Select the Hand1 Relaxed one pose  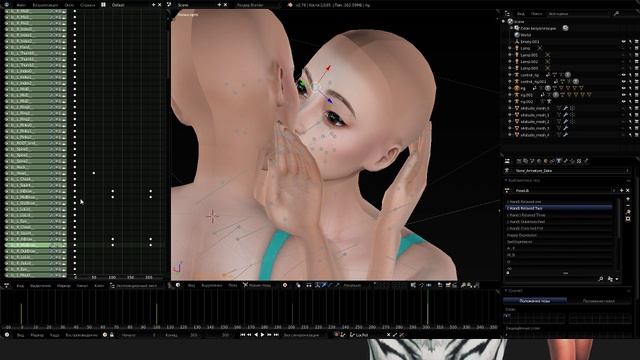pyautogui.click(x=559, y=202)
